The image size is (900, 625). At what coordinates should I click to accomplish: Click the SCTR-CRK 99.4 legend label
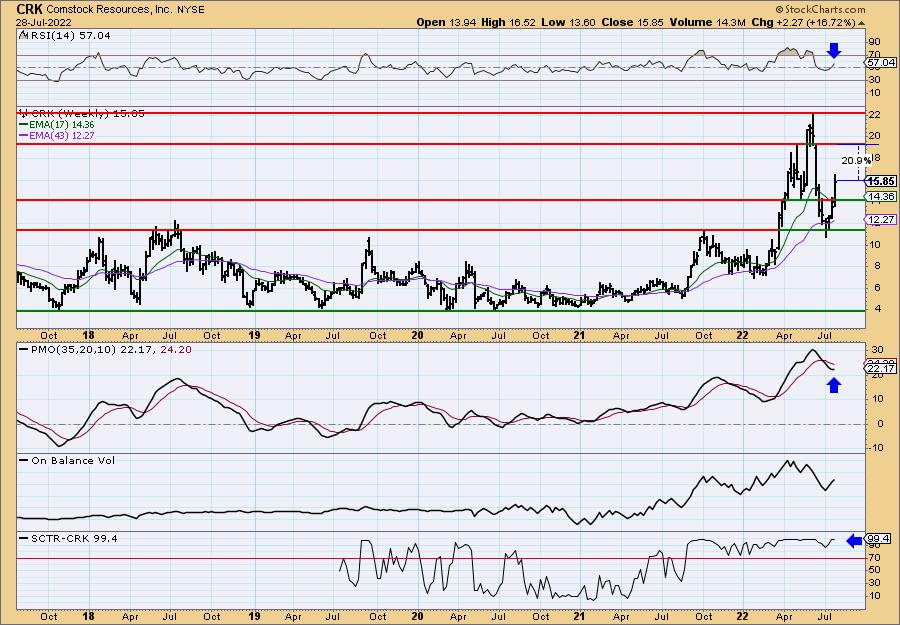tap(74, 538)
